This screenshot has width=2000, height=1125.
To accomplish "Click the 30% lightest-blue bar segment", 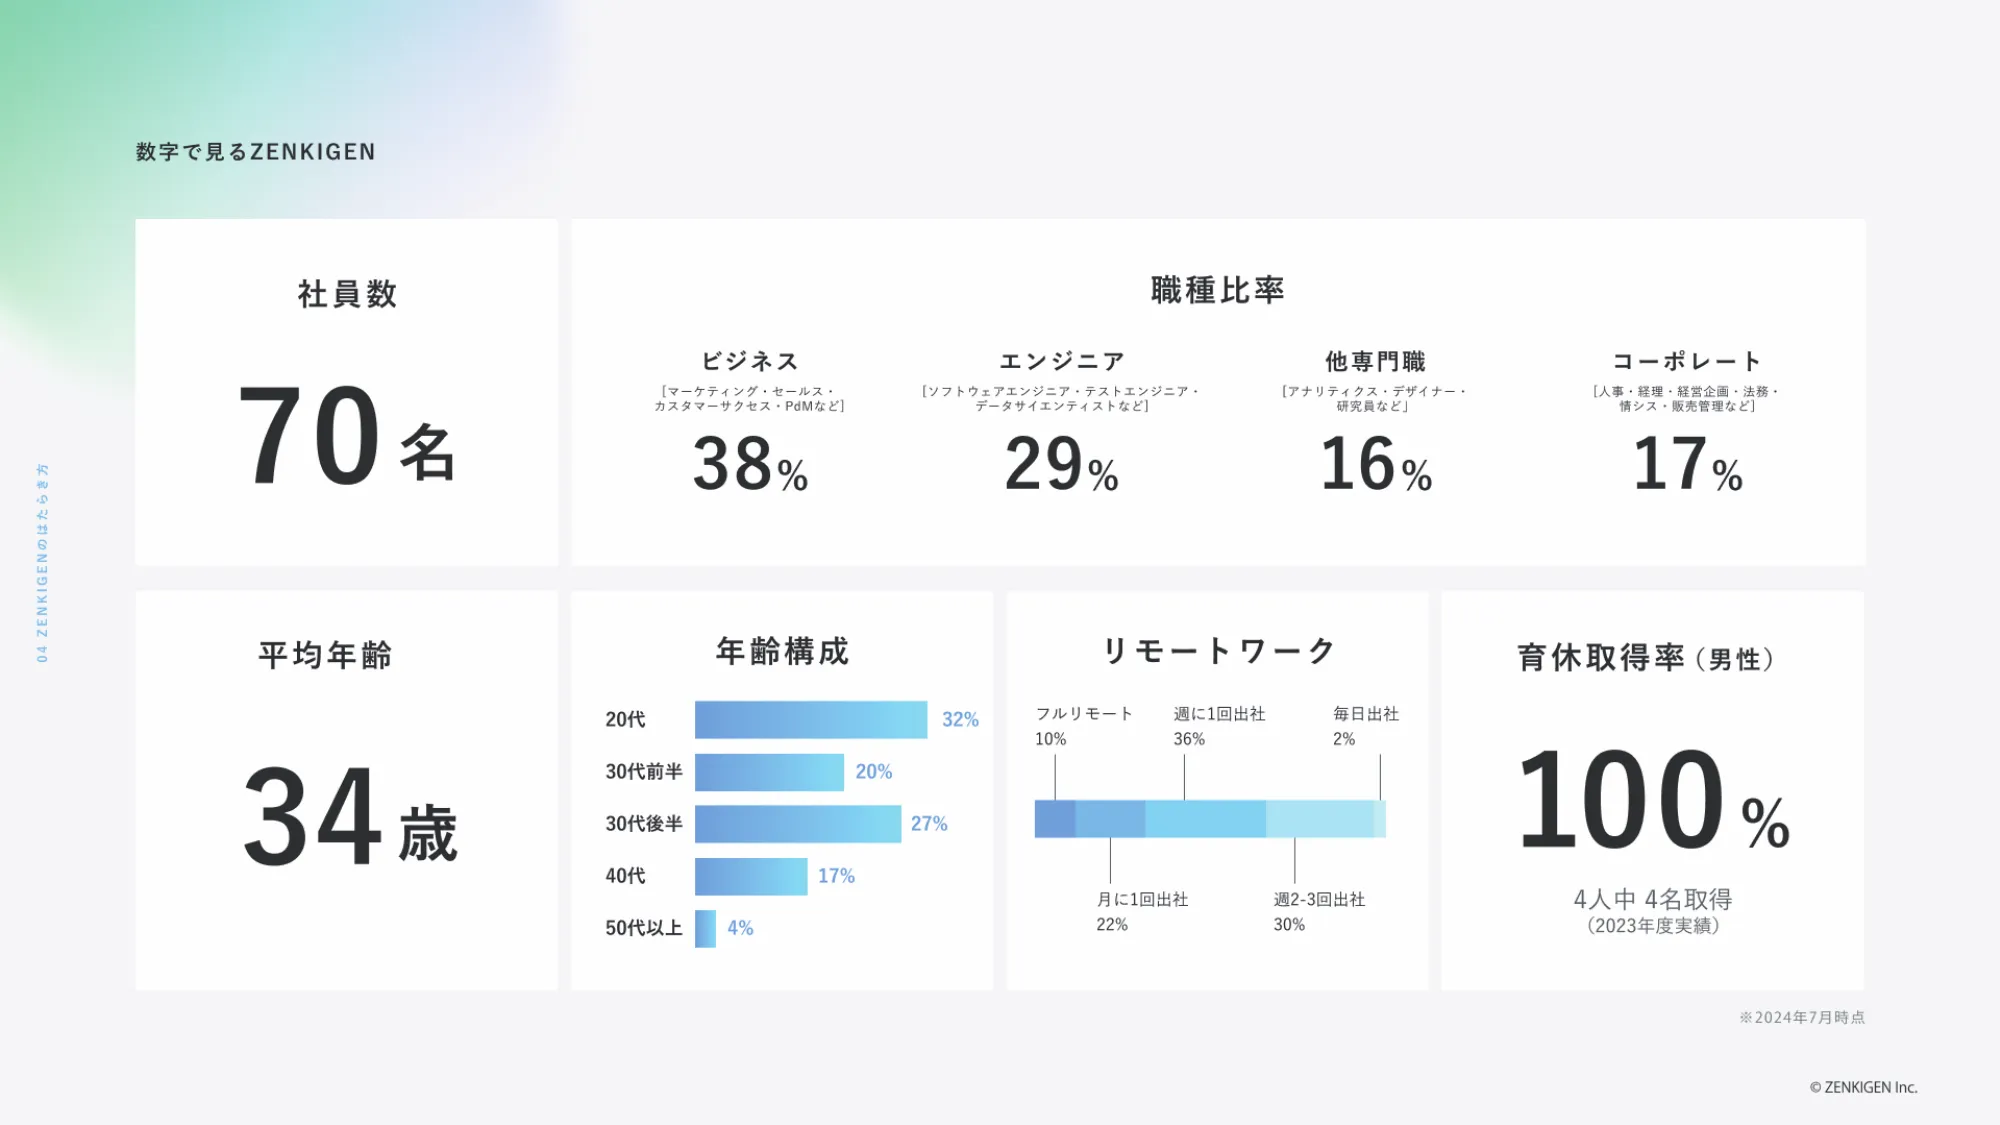I will [1320, 819].
